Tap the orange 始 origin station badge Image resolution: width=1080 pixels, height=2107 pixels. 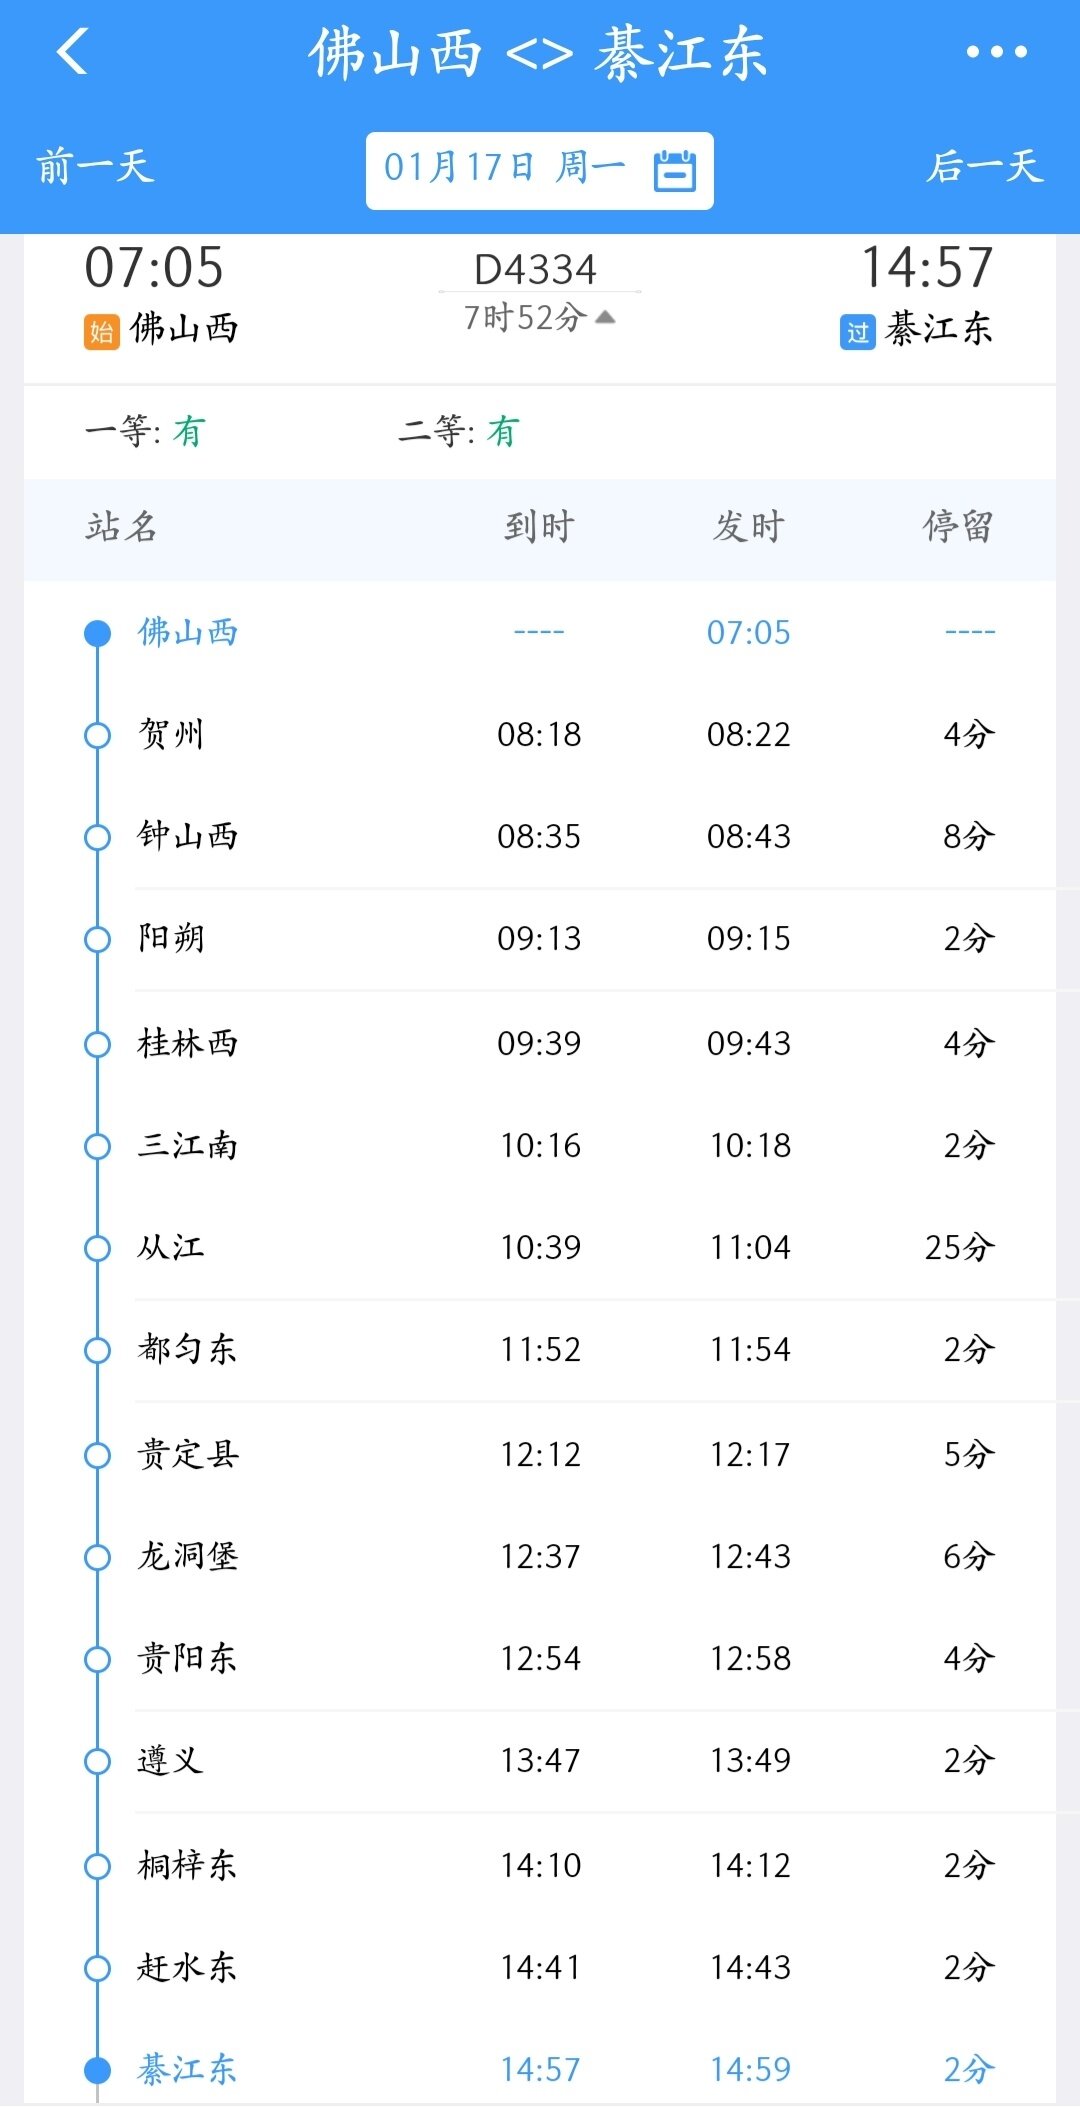101,331
